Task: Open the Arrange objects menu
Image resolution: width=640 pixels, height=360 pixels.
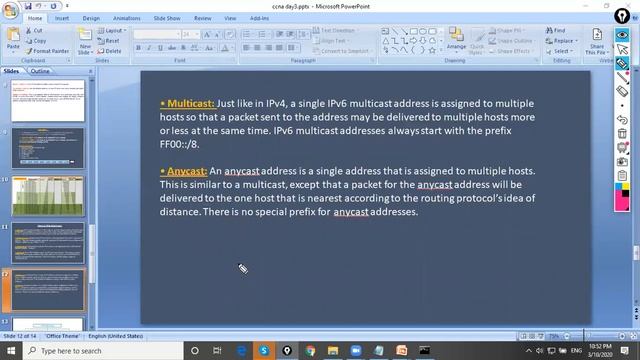Action: click(x=456, y=39)
